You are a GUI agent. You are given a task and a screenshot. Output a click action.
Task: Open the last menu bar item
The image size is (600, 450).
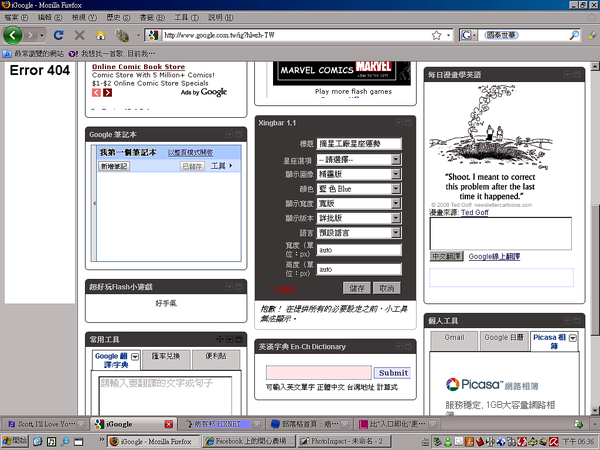pyautogui.click(x=220, y=17)
